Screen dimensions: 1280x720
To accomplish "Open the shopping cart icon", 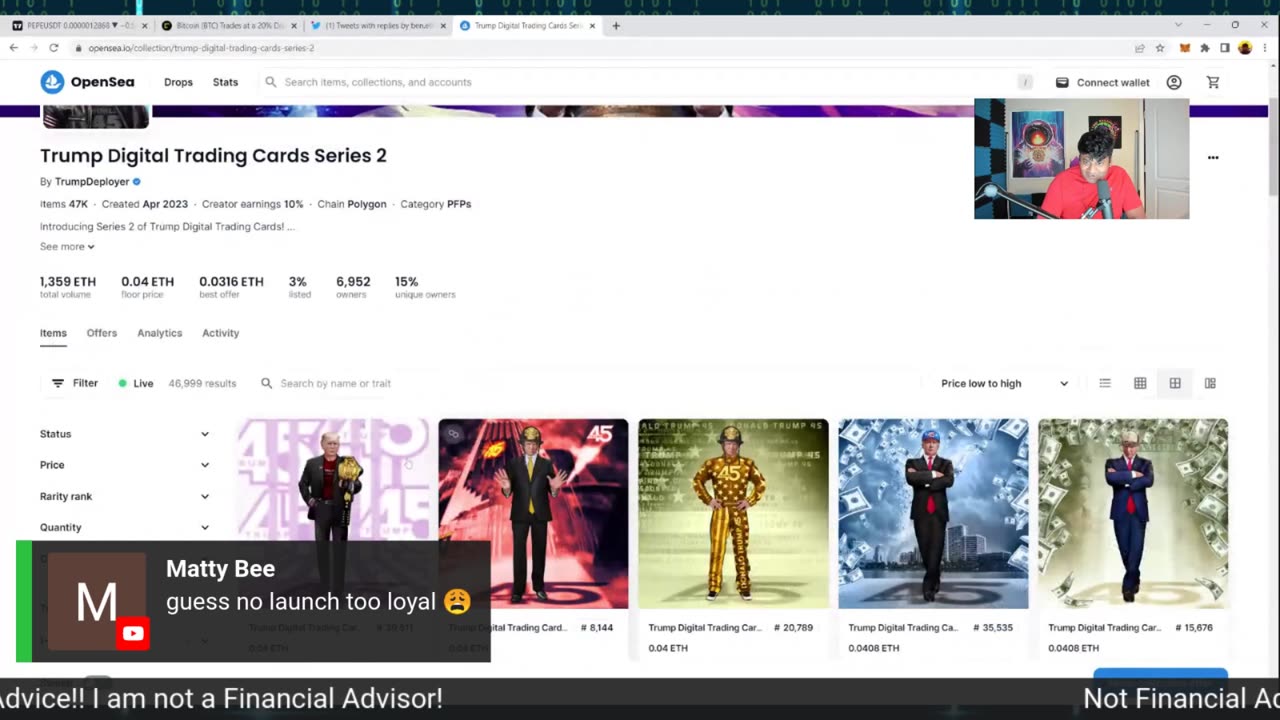I will coord(1213,82).
